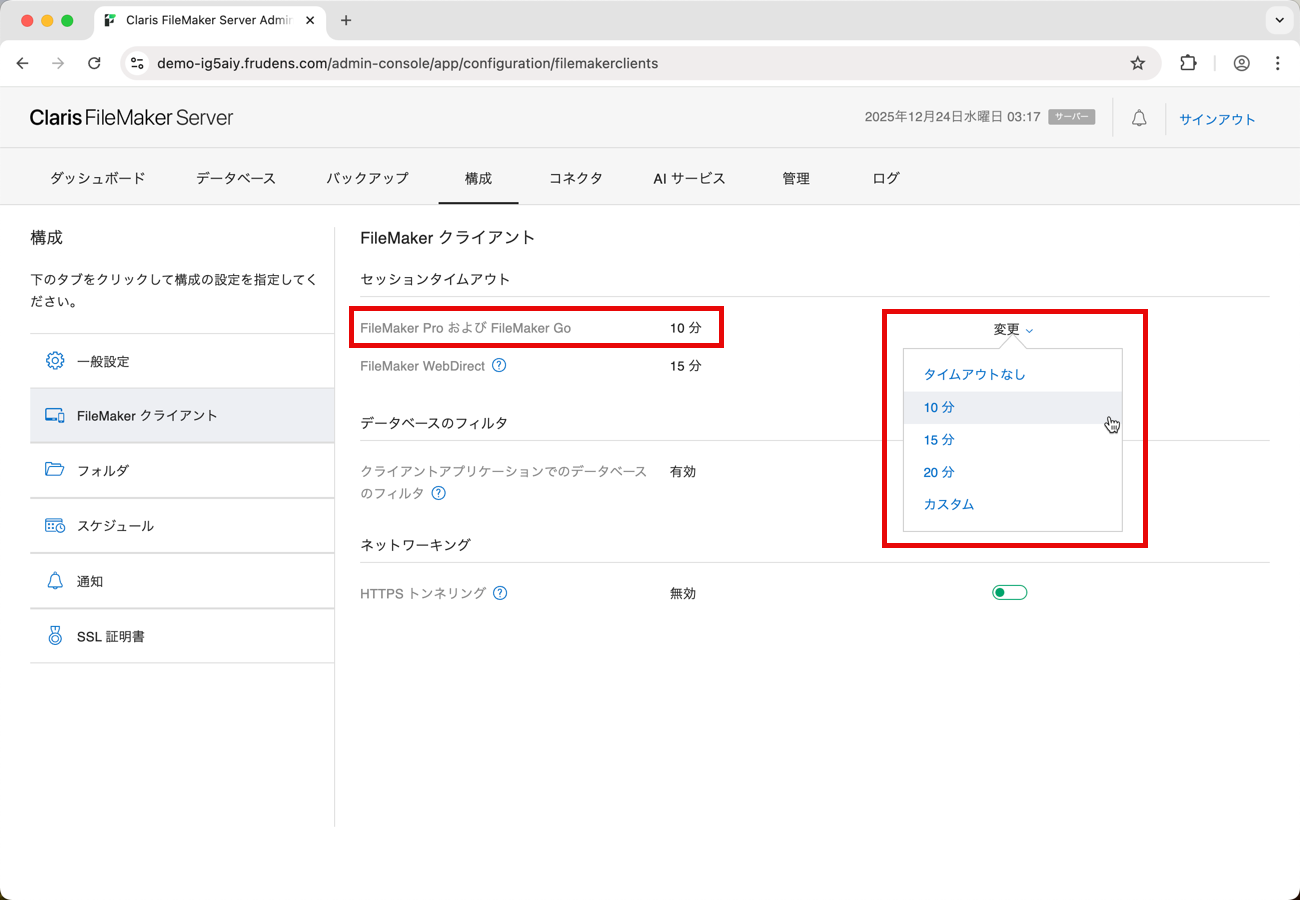Open 通知 settings in the sidebar
This screenshot has height=900, width=1300.
pyautogui.click(x=182, y=581)
